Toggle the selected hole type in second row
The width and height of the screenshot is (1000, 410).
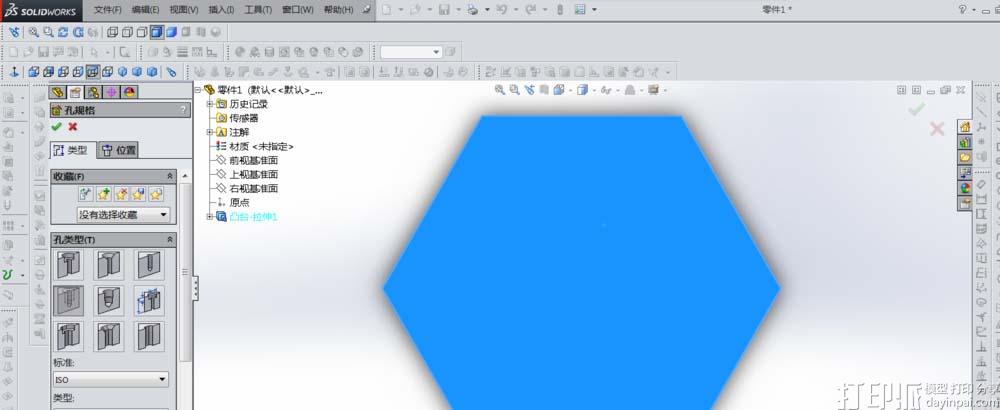click(68, 301)
